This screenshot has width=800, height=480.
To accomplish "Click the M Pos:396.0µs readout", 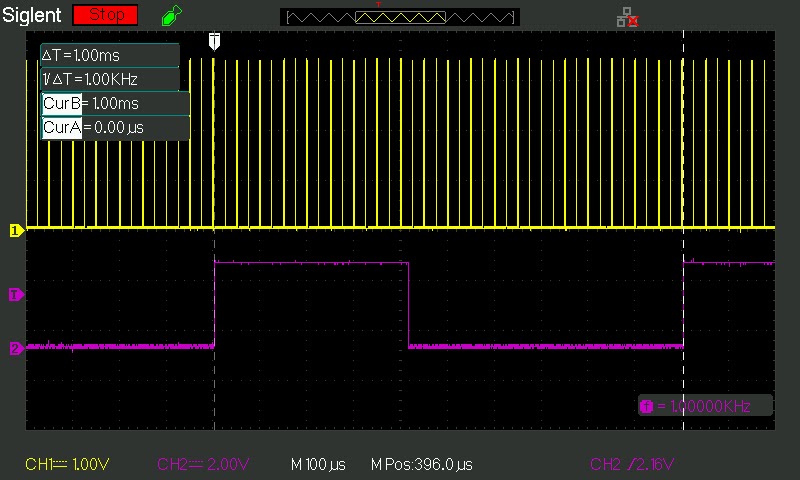I will (421, 465).
